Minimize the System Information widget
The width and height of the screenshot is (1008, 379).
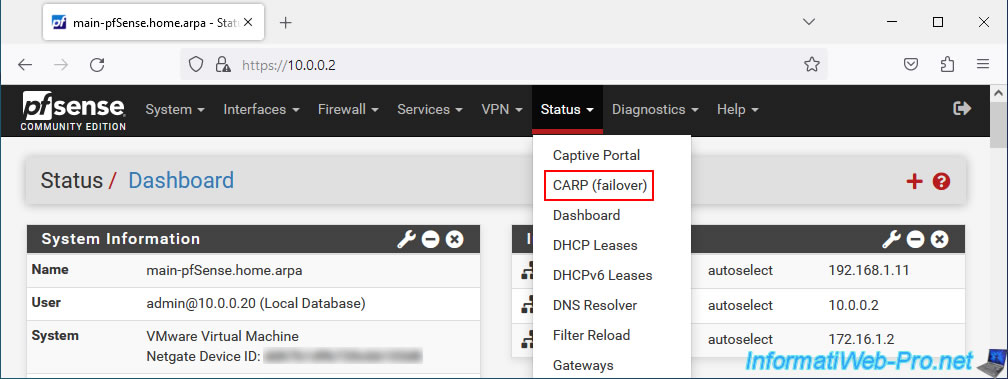[430, 240]
